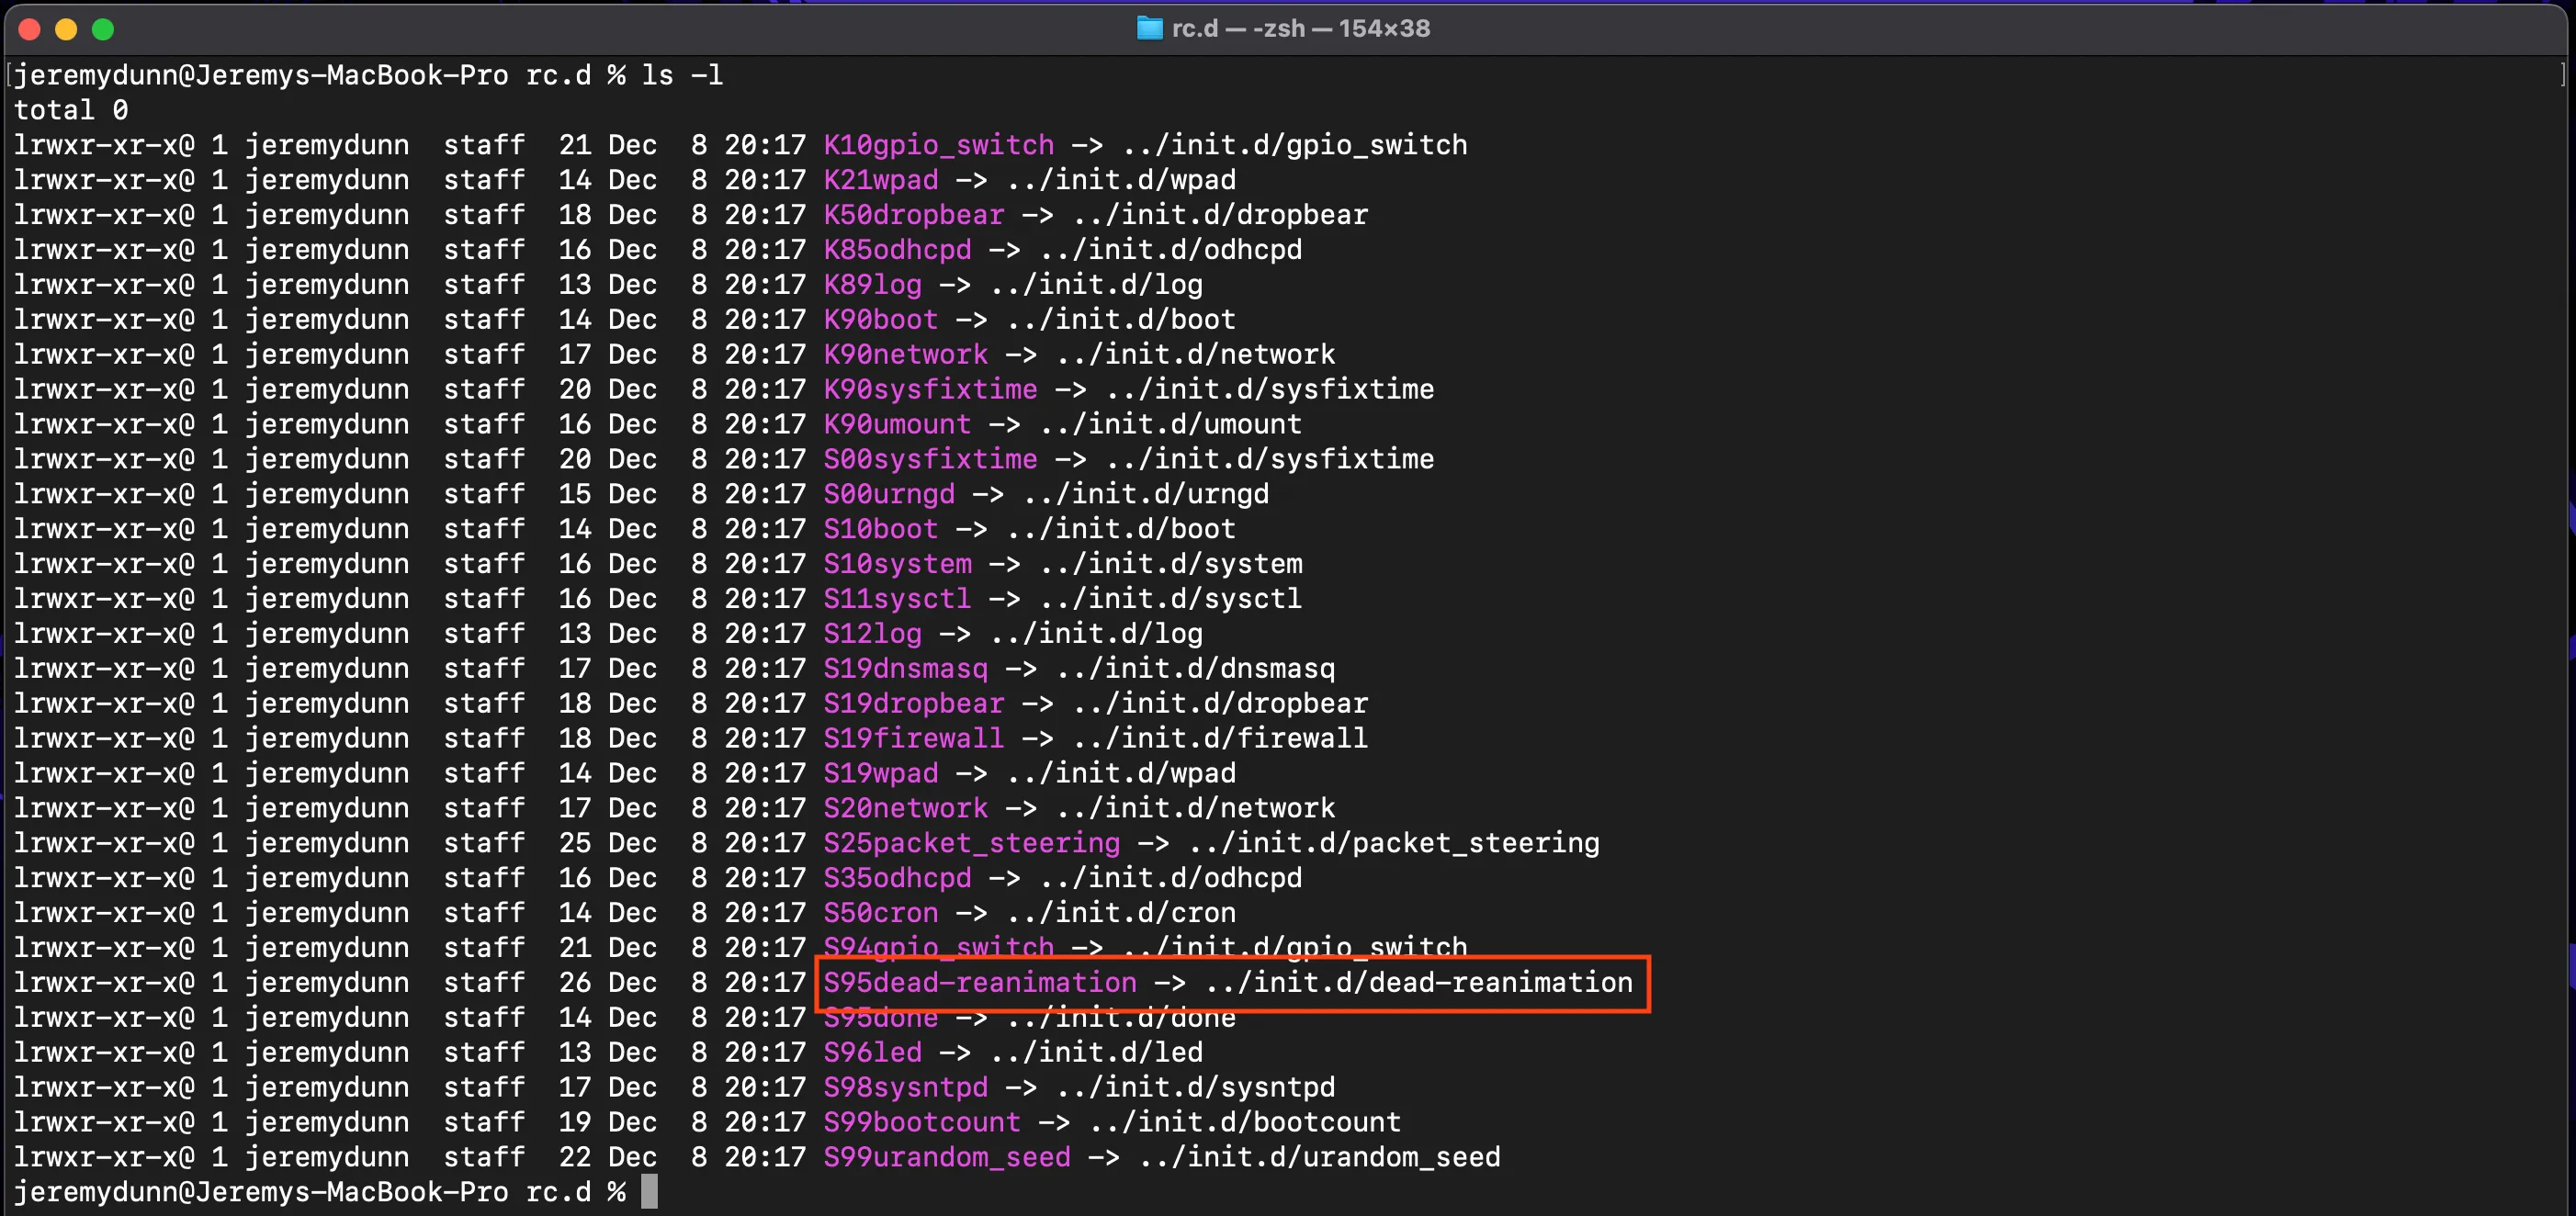The width and height of the screenshot is (2576, 1216).
Task: Click the S25packet_steering symlink name
Action: (972, 844)
